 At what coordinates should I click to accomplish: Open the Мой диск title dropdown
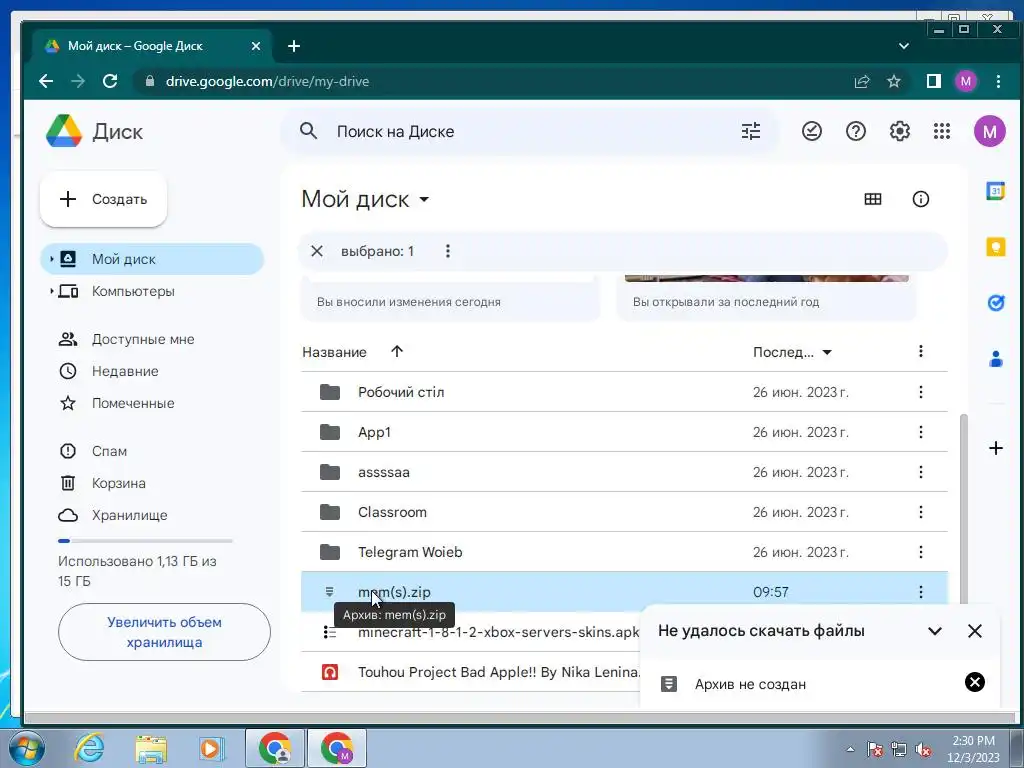[424, 199]
